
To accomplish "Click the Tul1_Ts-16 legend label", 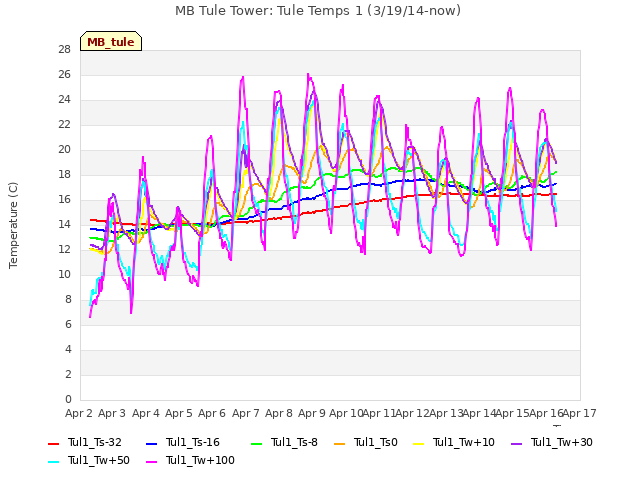I will point(193,442).
